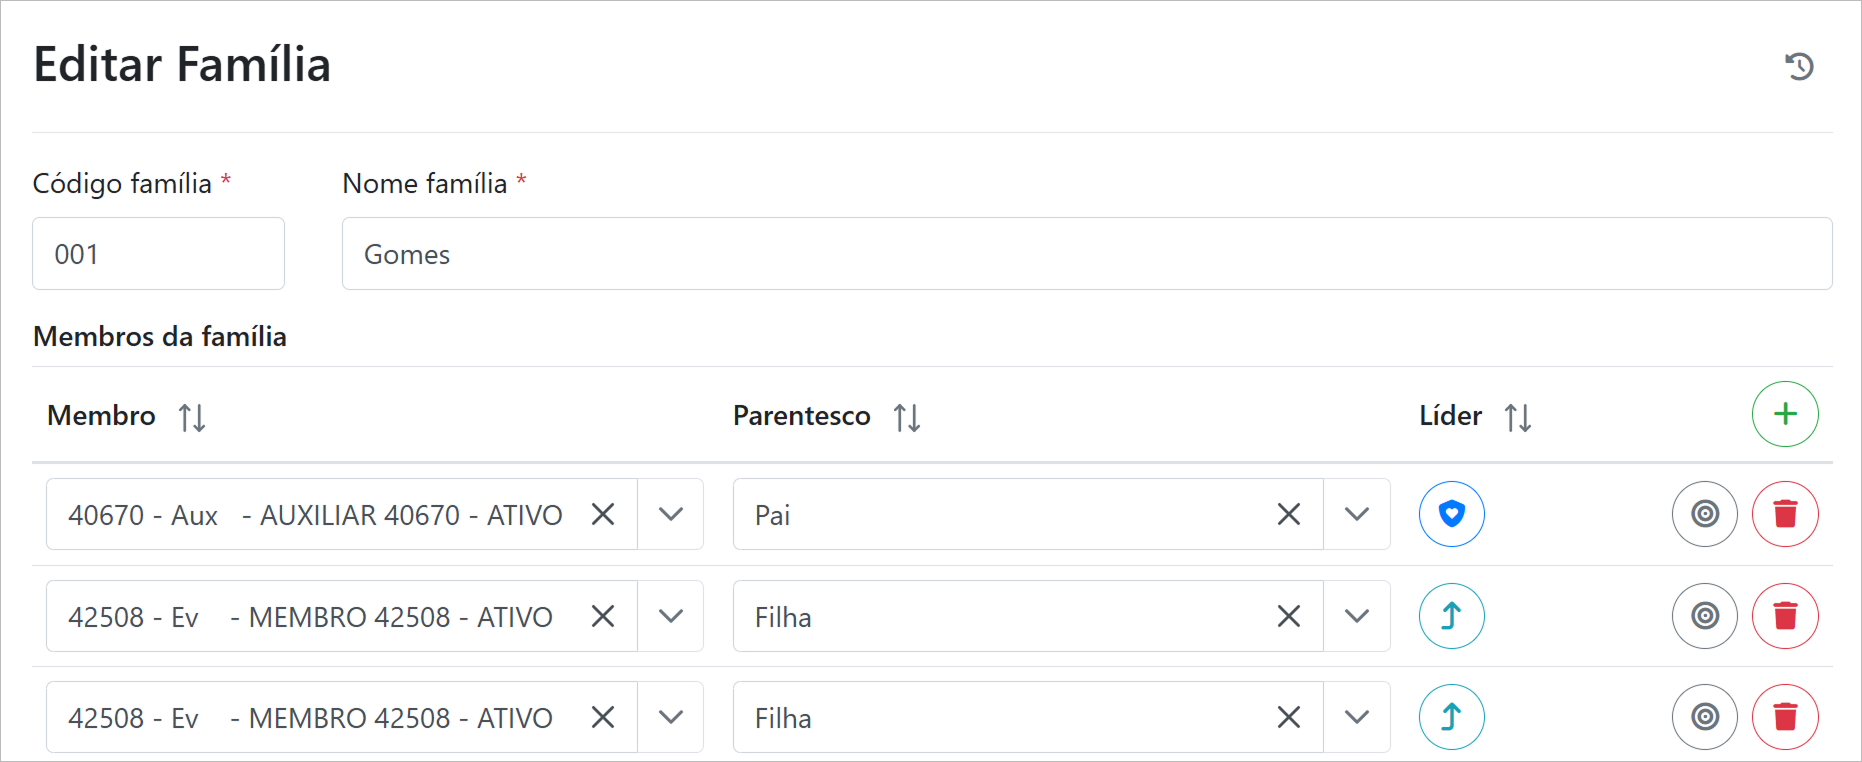Viewport: 1862px width, 762px height.
Task: Clear the Pai parentesco selection
Action: 1289,514
